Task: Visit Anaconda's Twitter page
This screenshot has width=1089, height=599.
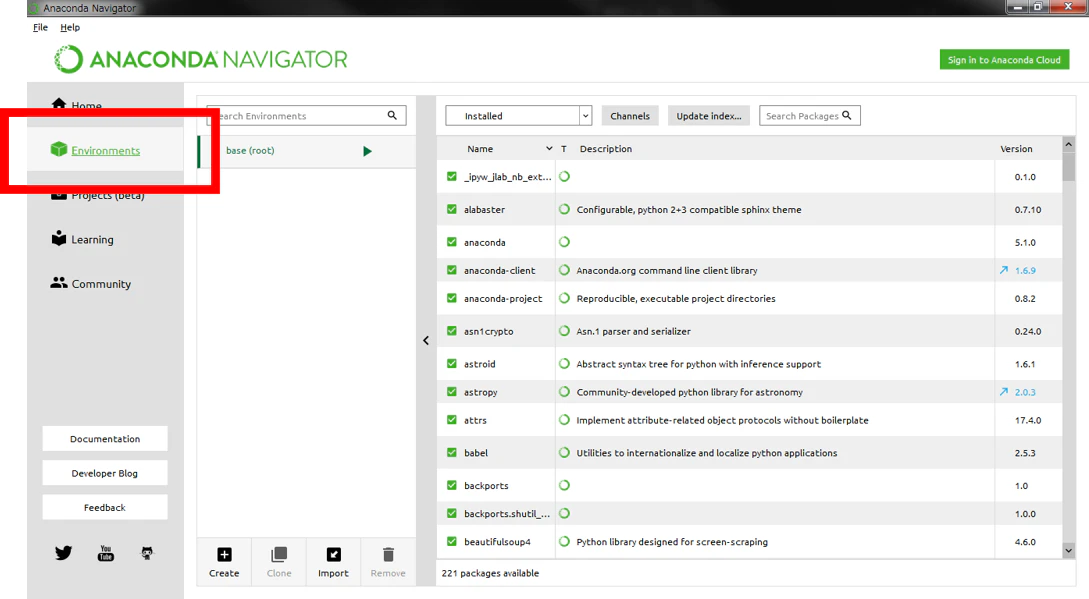Action: coord(63,553)
